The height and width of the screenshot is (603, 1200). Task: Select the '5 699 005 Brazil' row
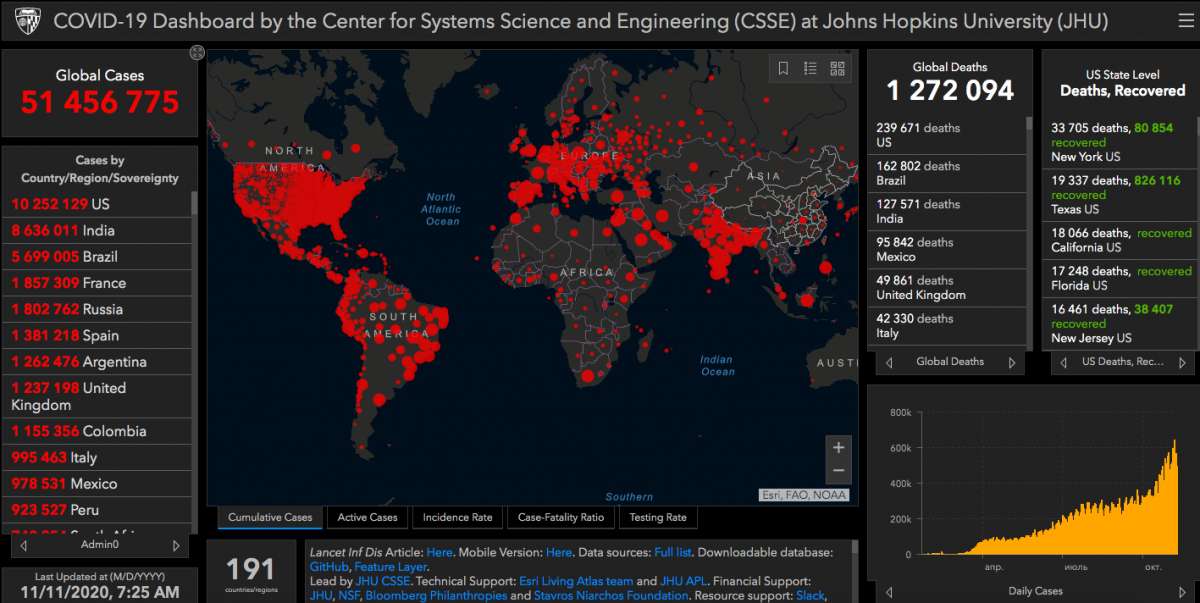click(x=97, y=257)
